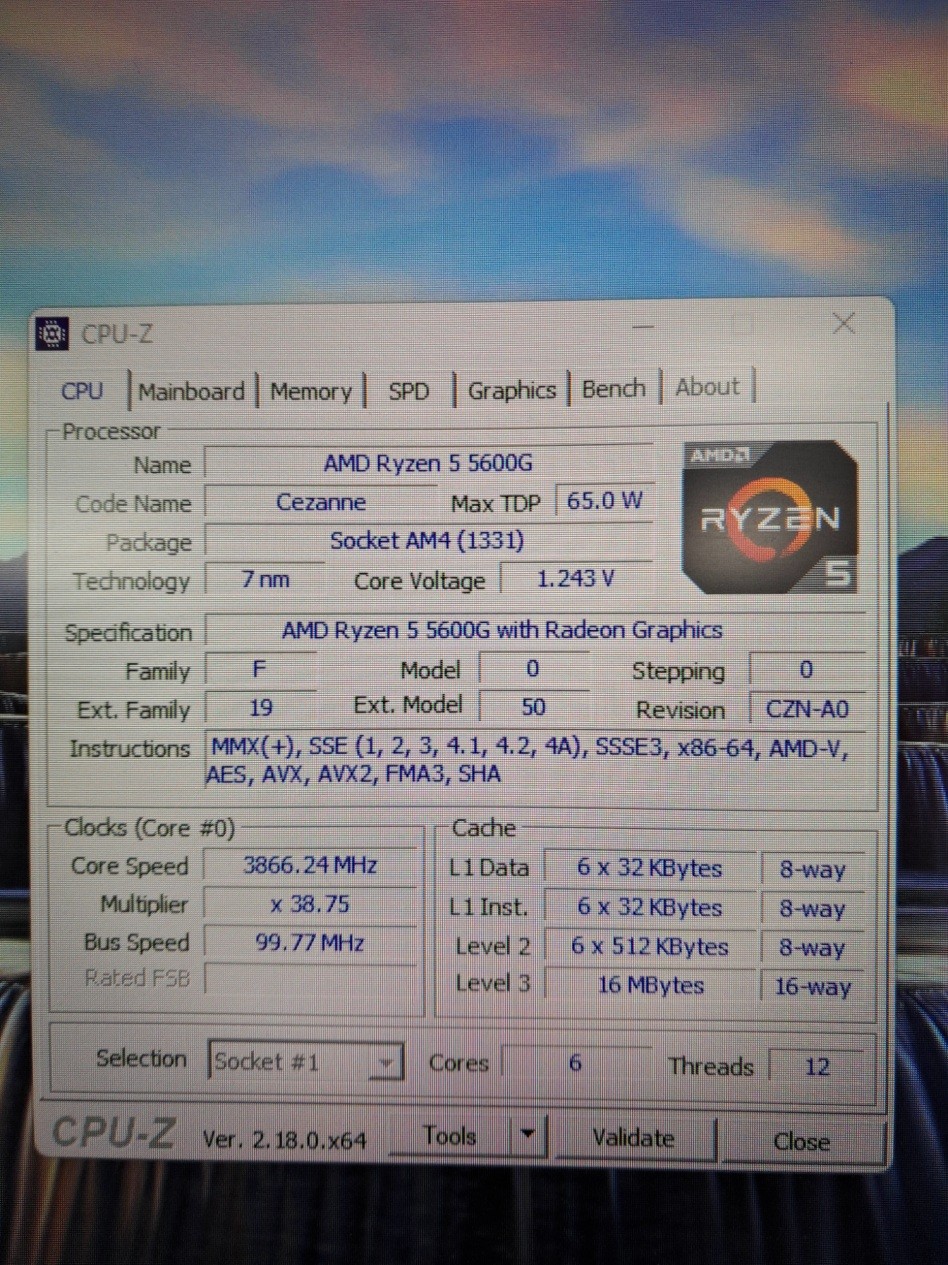Viewport: 948px width, 1265px height.
Task: Expand the Socket #1 selection dropdown
Action: tap(383, 1063)
